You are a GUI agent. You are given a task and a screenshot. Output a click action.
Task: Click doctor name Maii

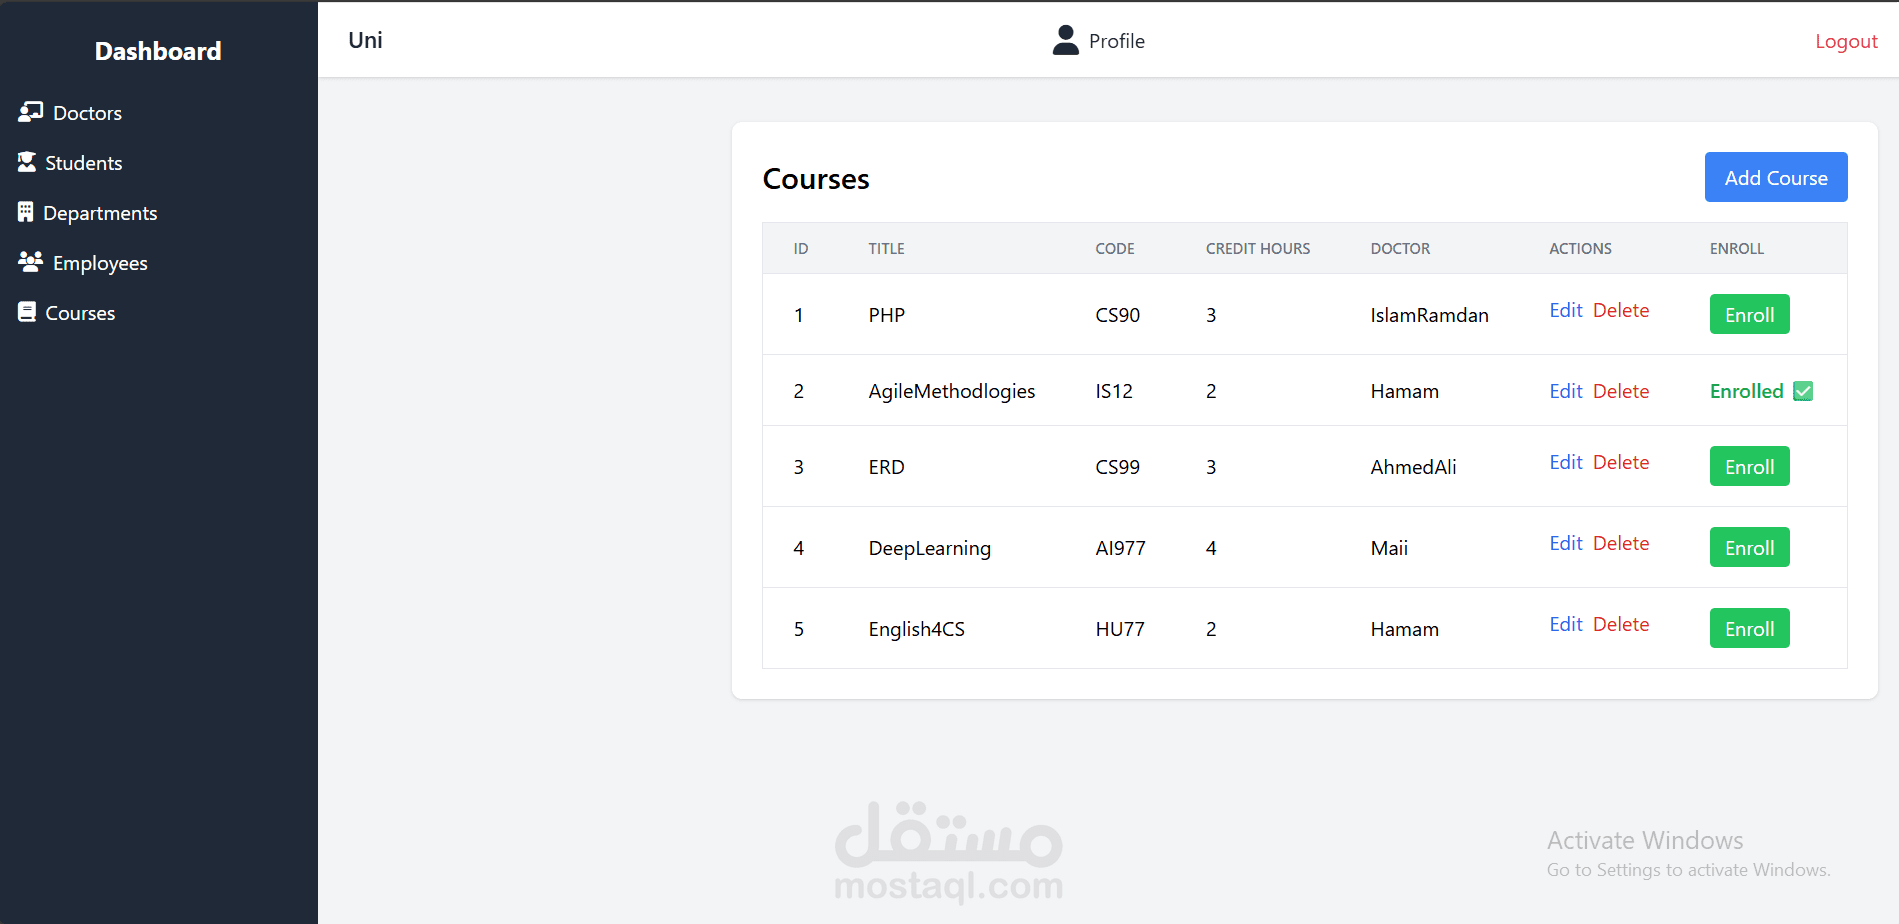tap(1389, 548)
